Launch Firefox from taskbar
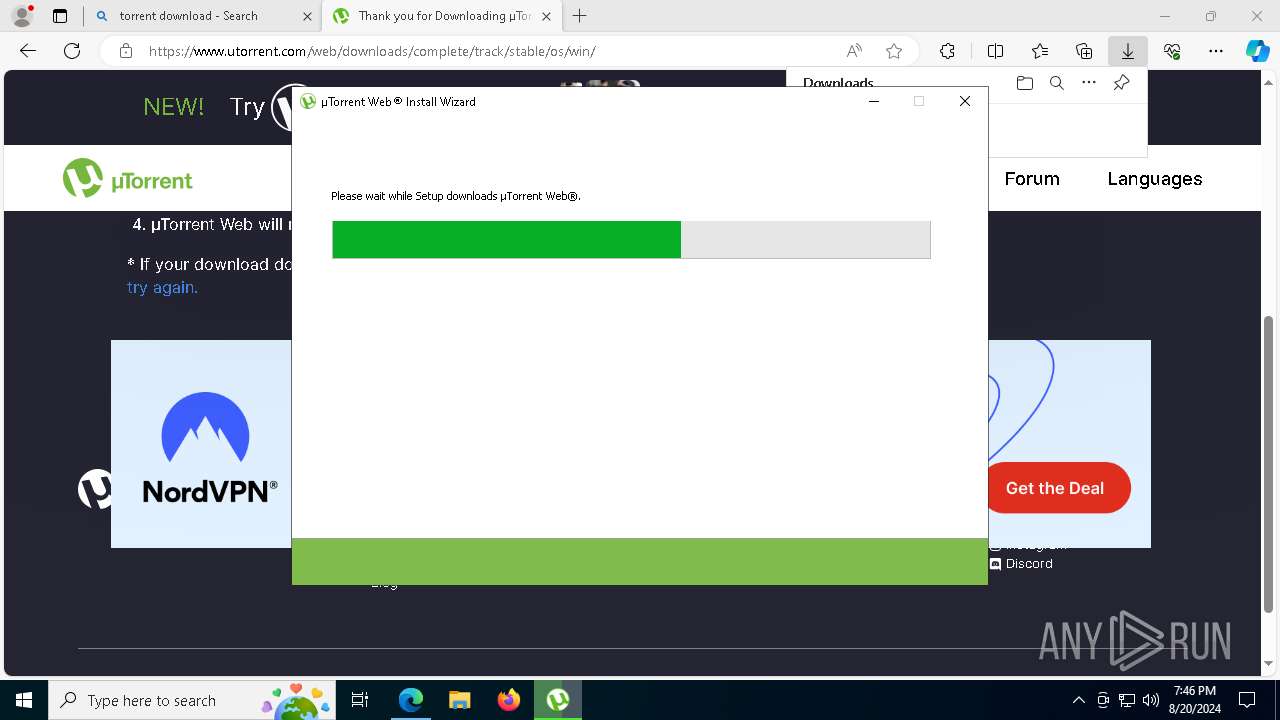The height and width of the screenshot is (720, 1280). click(x=509, y=700)
